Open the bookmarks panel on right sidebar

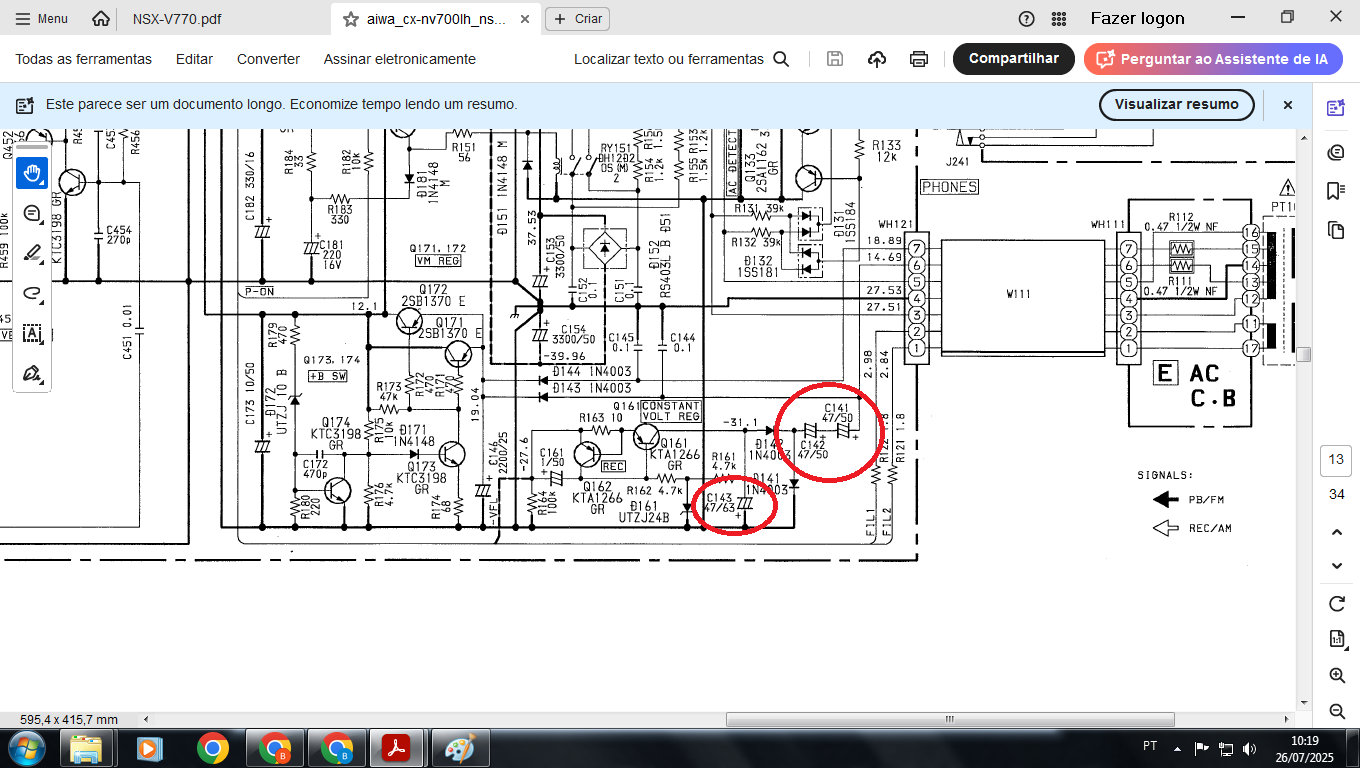click(x=1336, y=190)
